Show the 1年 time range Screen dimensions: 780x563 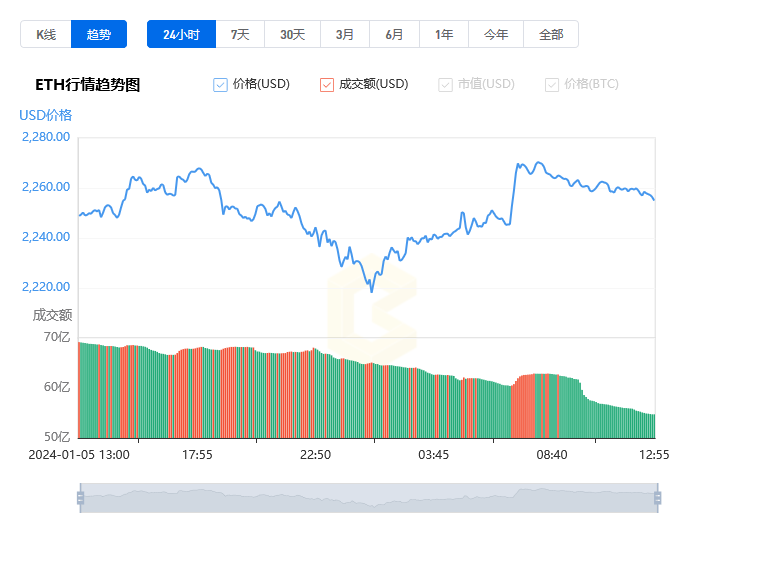[444, 34]
